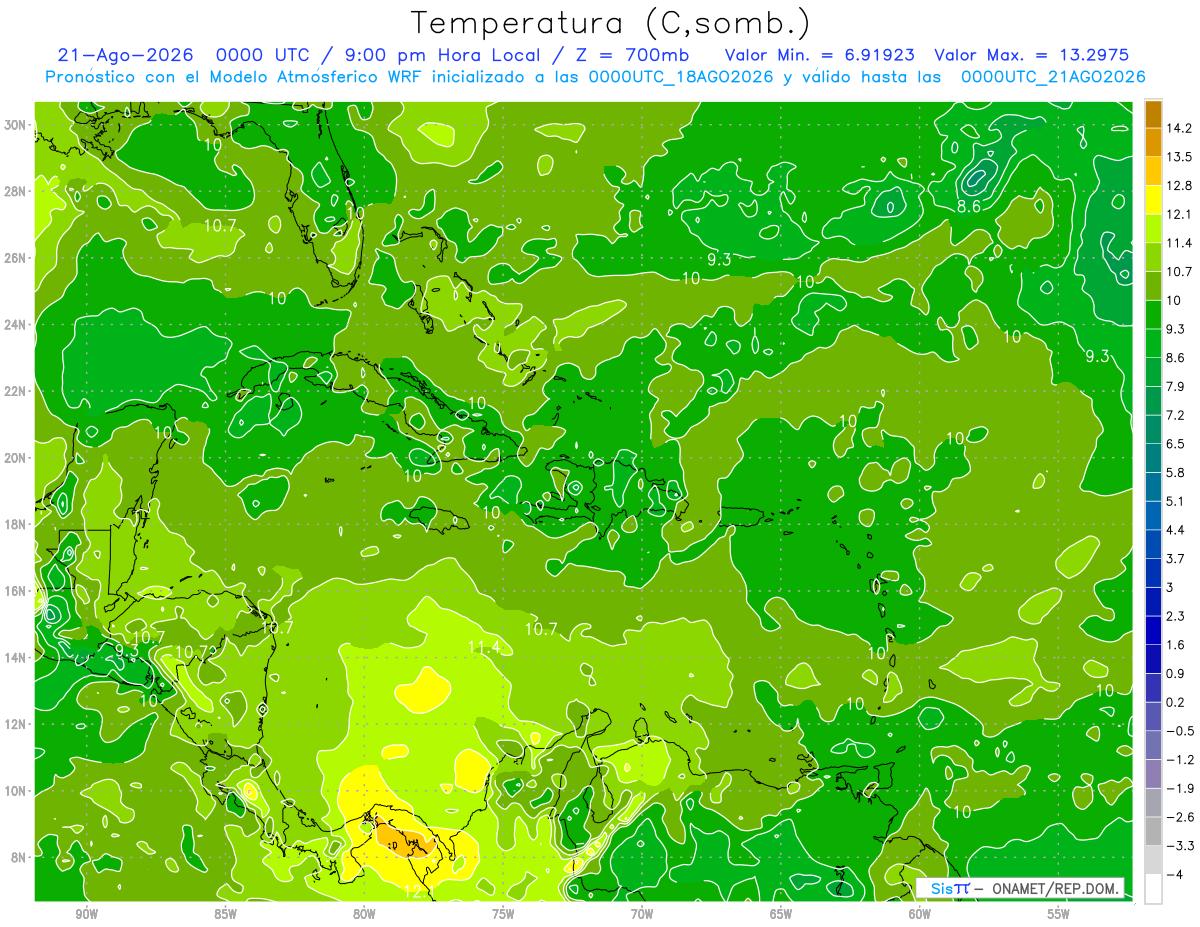Click the "0000UTC_18AGO2026" initialization time text
The width and height of the screenshot is (1200, 927).
pyautogui.click(x=681, y=77)
